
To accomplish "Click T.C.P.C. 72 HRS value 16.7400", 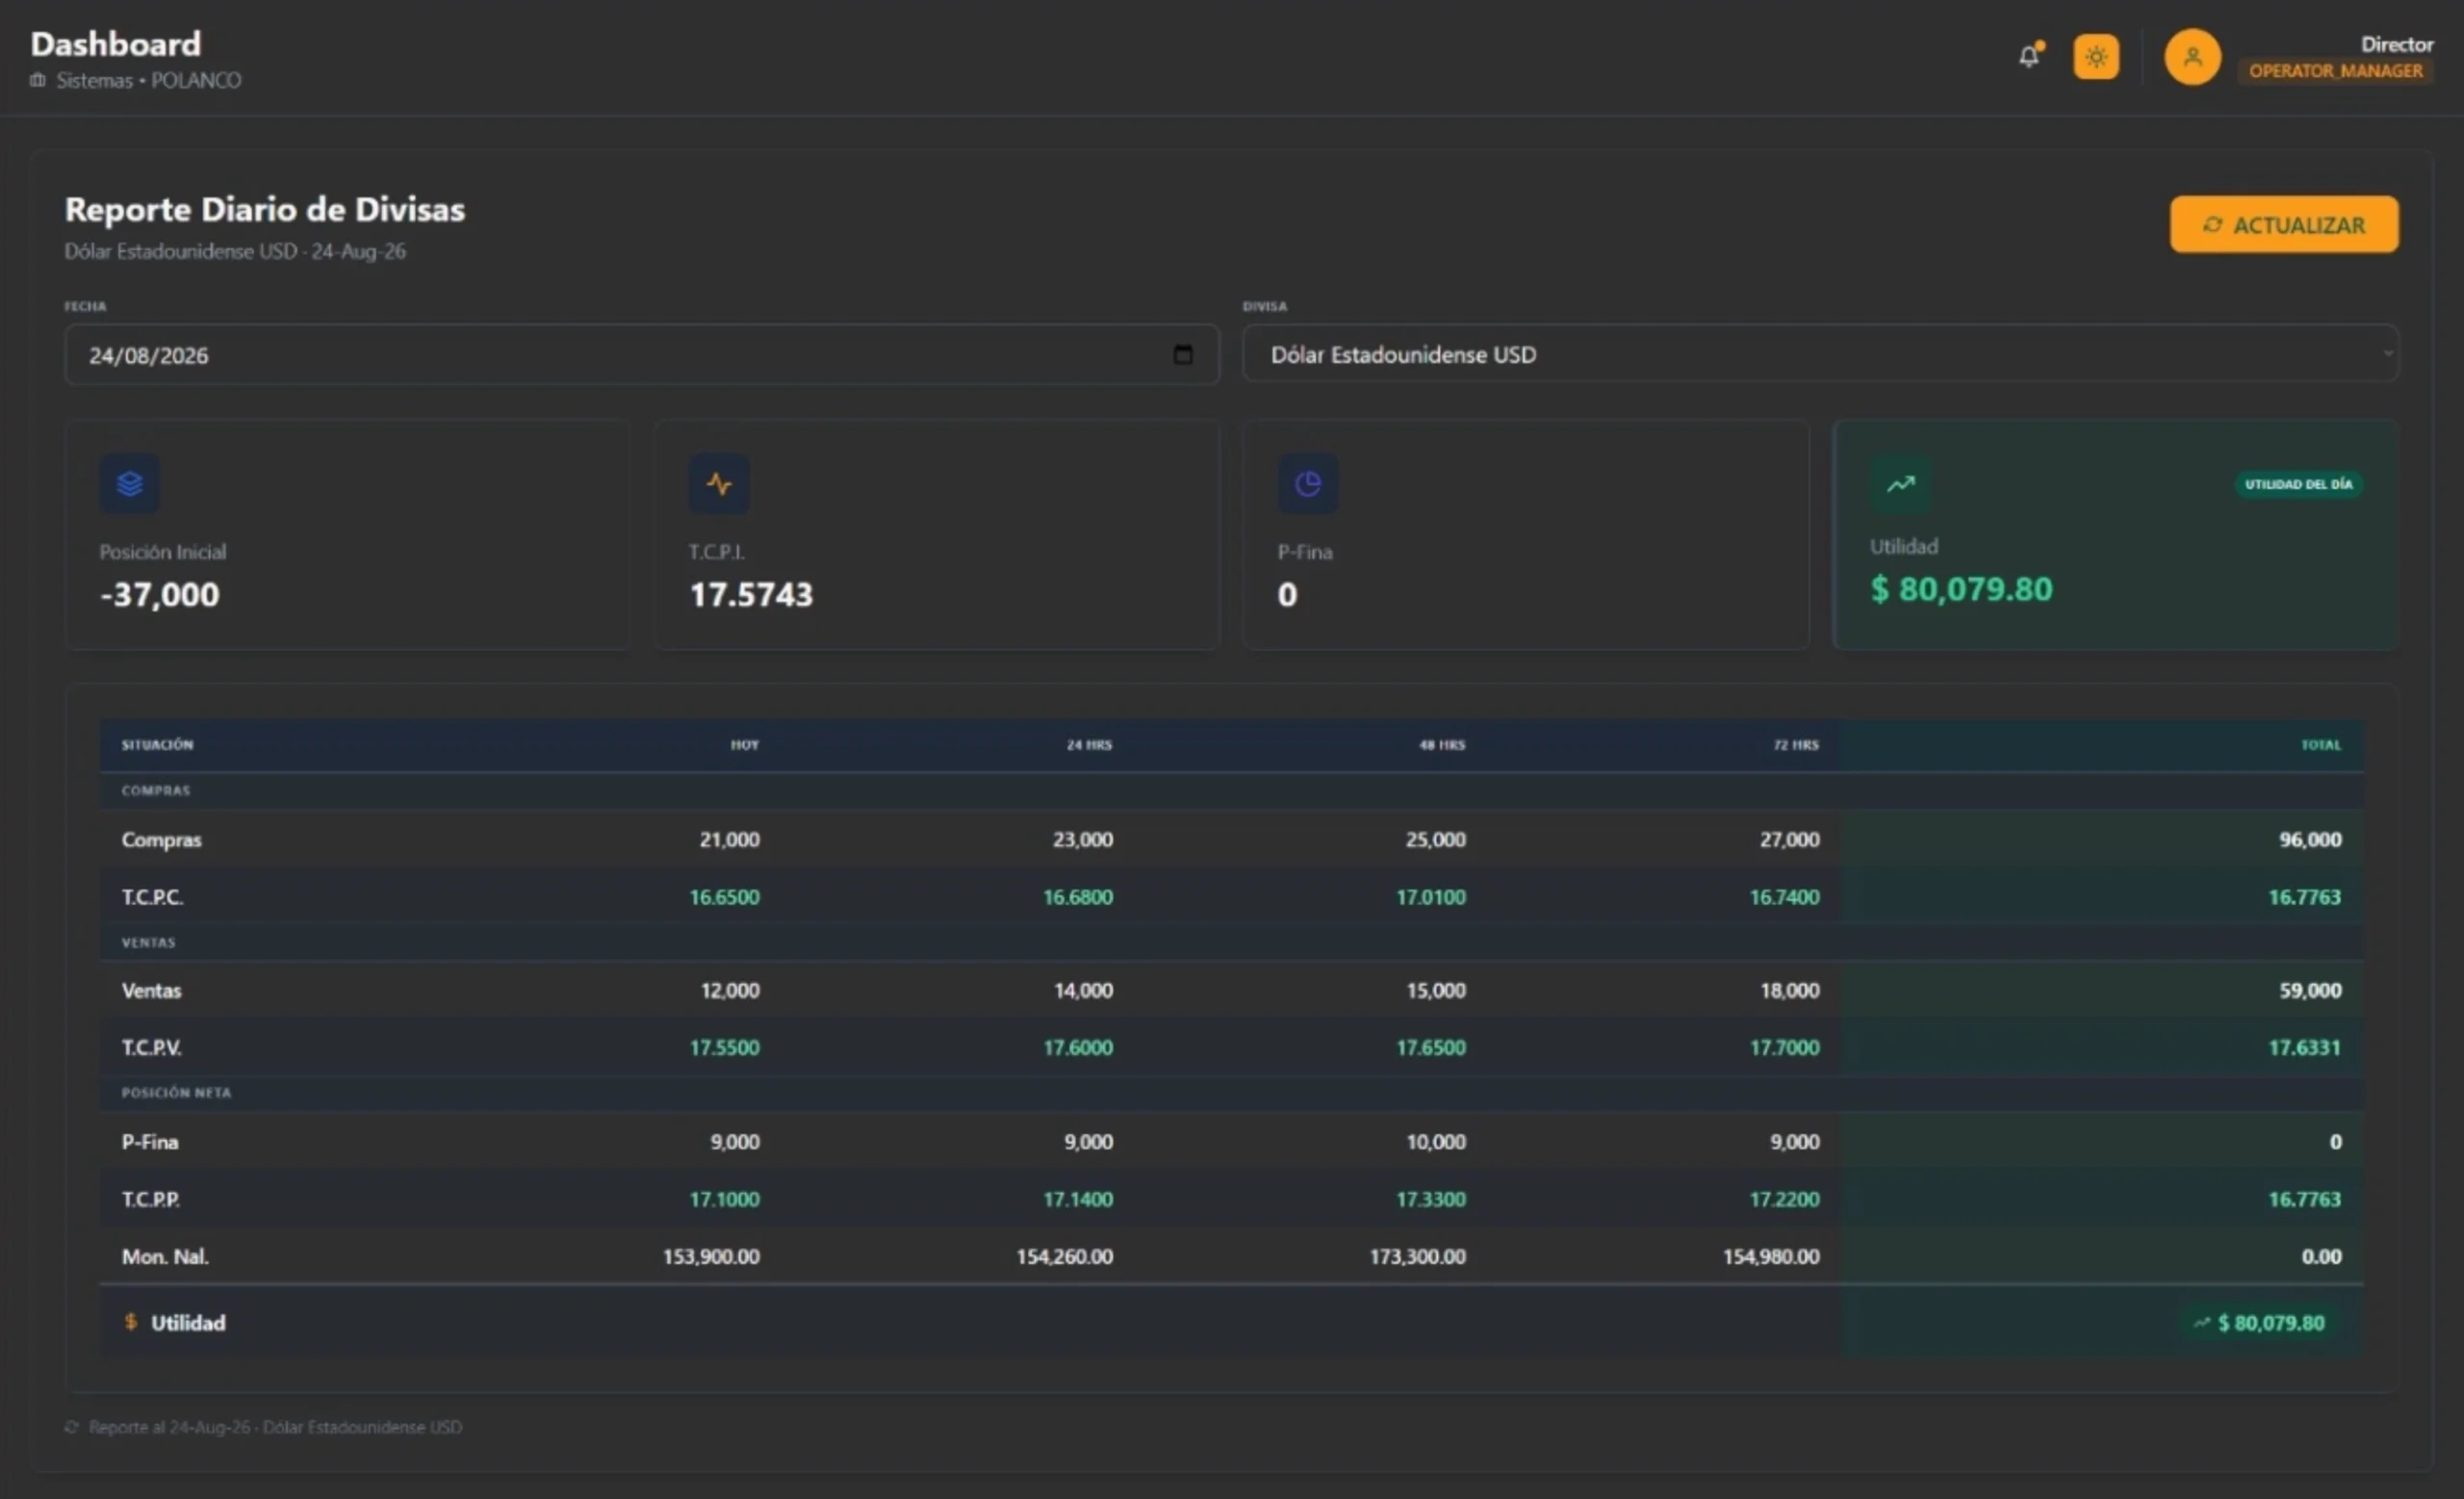I will pos(1785,897).
